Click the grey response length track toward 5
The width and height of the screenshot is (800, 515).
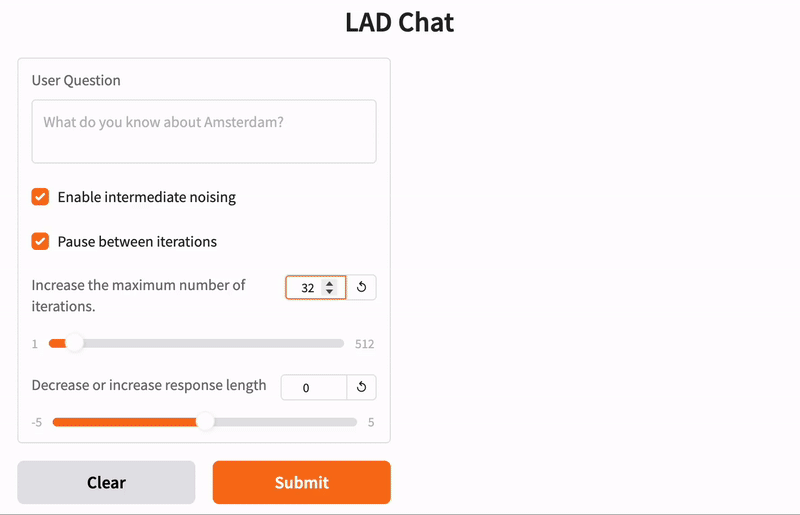click(x=285, y=422)
